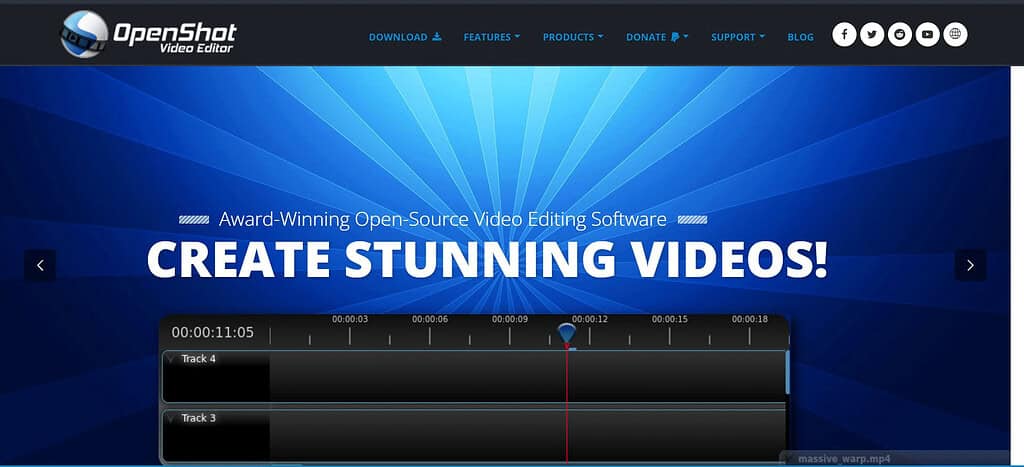Click the blue playhead marker on the timeline
Screen dimensions: 1024x467
pos(567,334)
